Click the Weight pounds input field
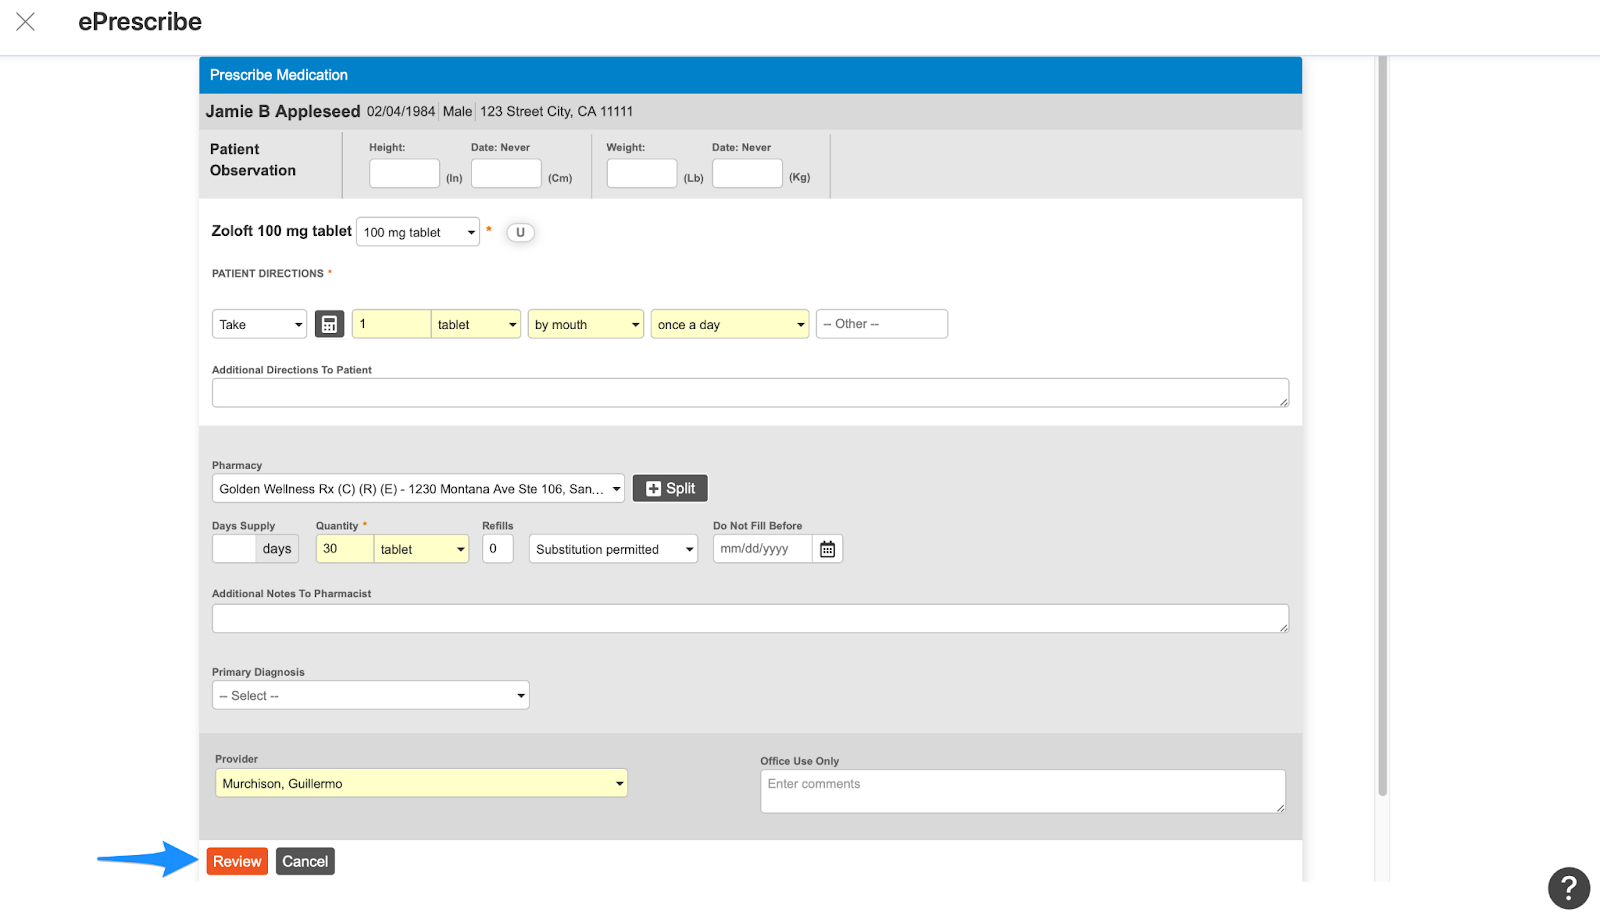Viewport: 1600px width, 923px height. [642, 173]
